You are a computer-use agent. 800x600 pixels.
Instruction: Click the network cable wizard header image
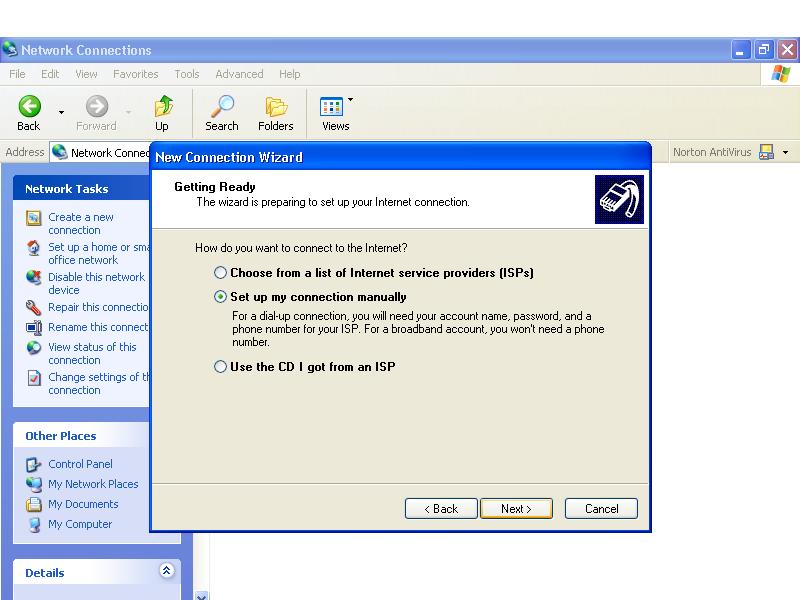[x=619, y=199]
